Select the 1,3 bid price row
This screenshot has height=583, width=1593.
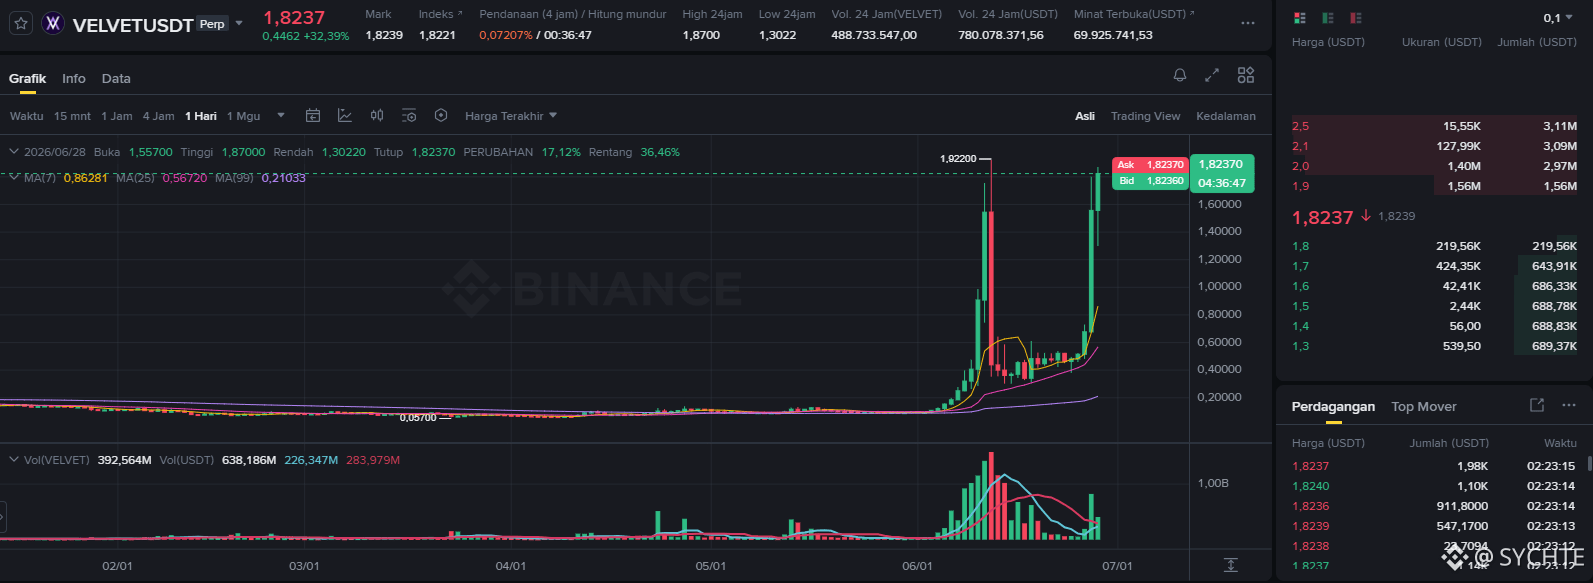(1435, 346)
